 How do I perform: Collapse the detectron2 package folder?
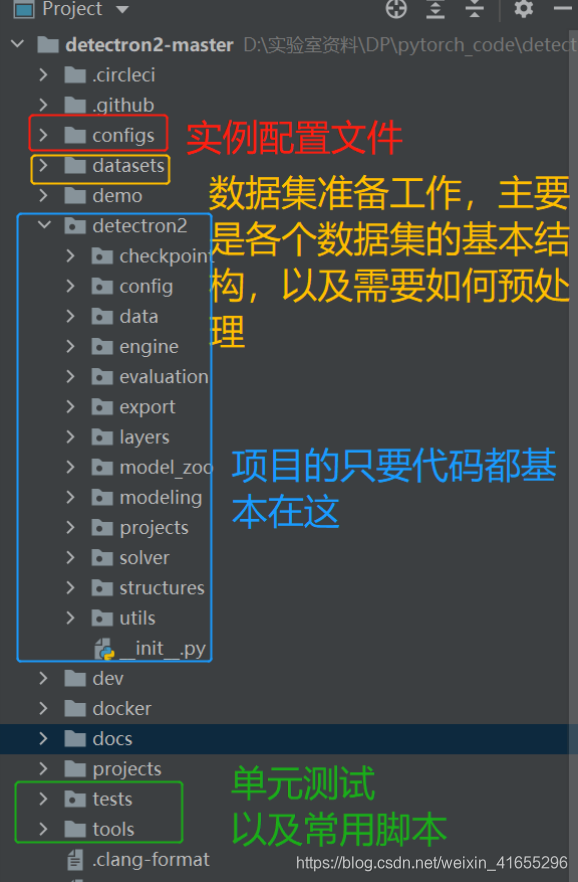[44, 226]
